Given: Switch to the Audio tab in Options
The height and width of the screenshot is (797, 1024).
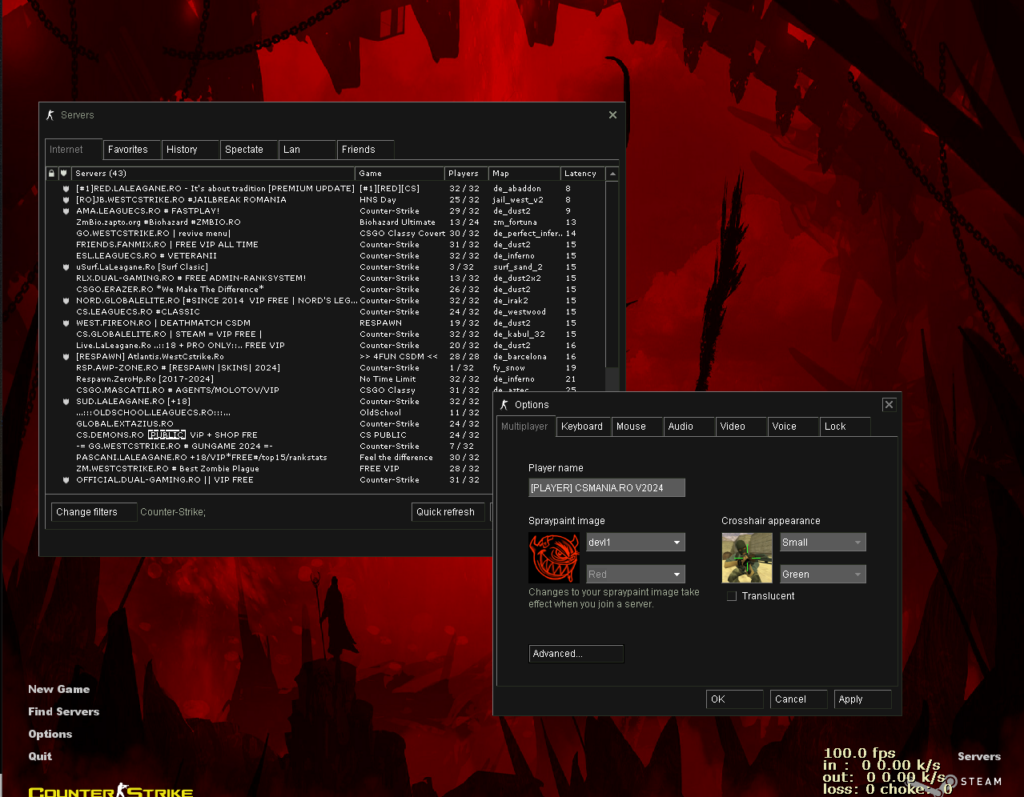Looking at the screenshot, I should (x=688, y=426).
